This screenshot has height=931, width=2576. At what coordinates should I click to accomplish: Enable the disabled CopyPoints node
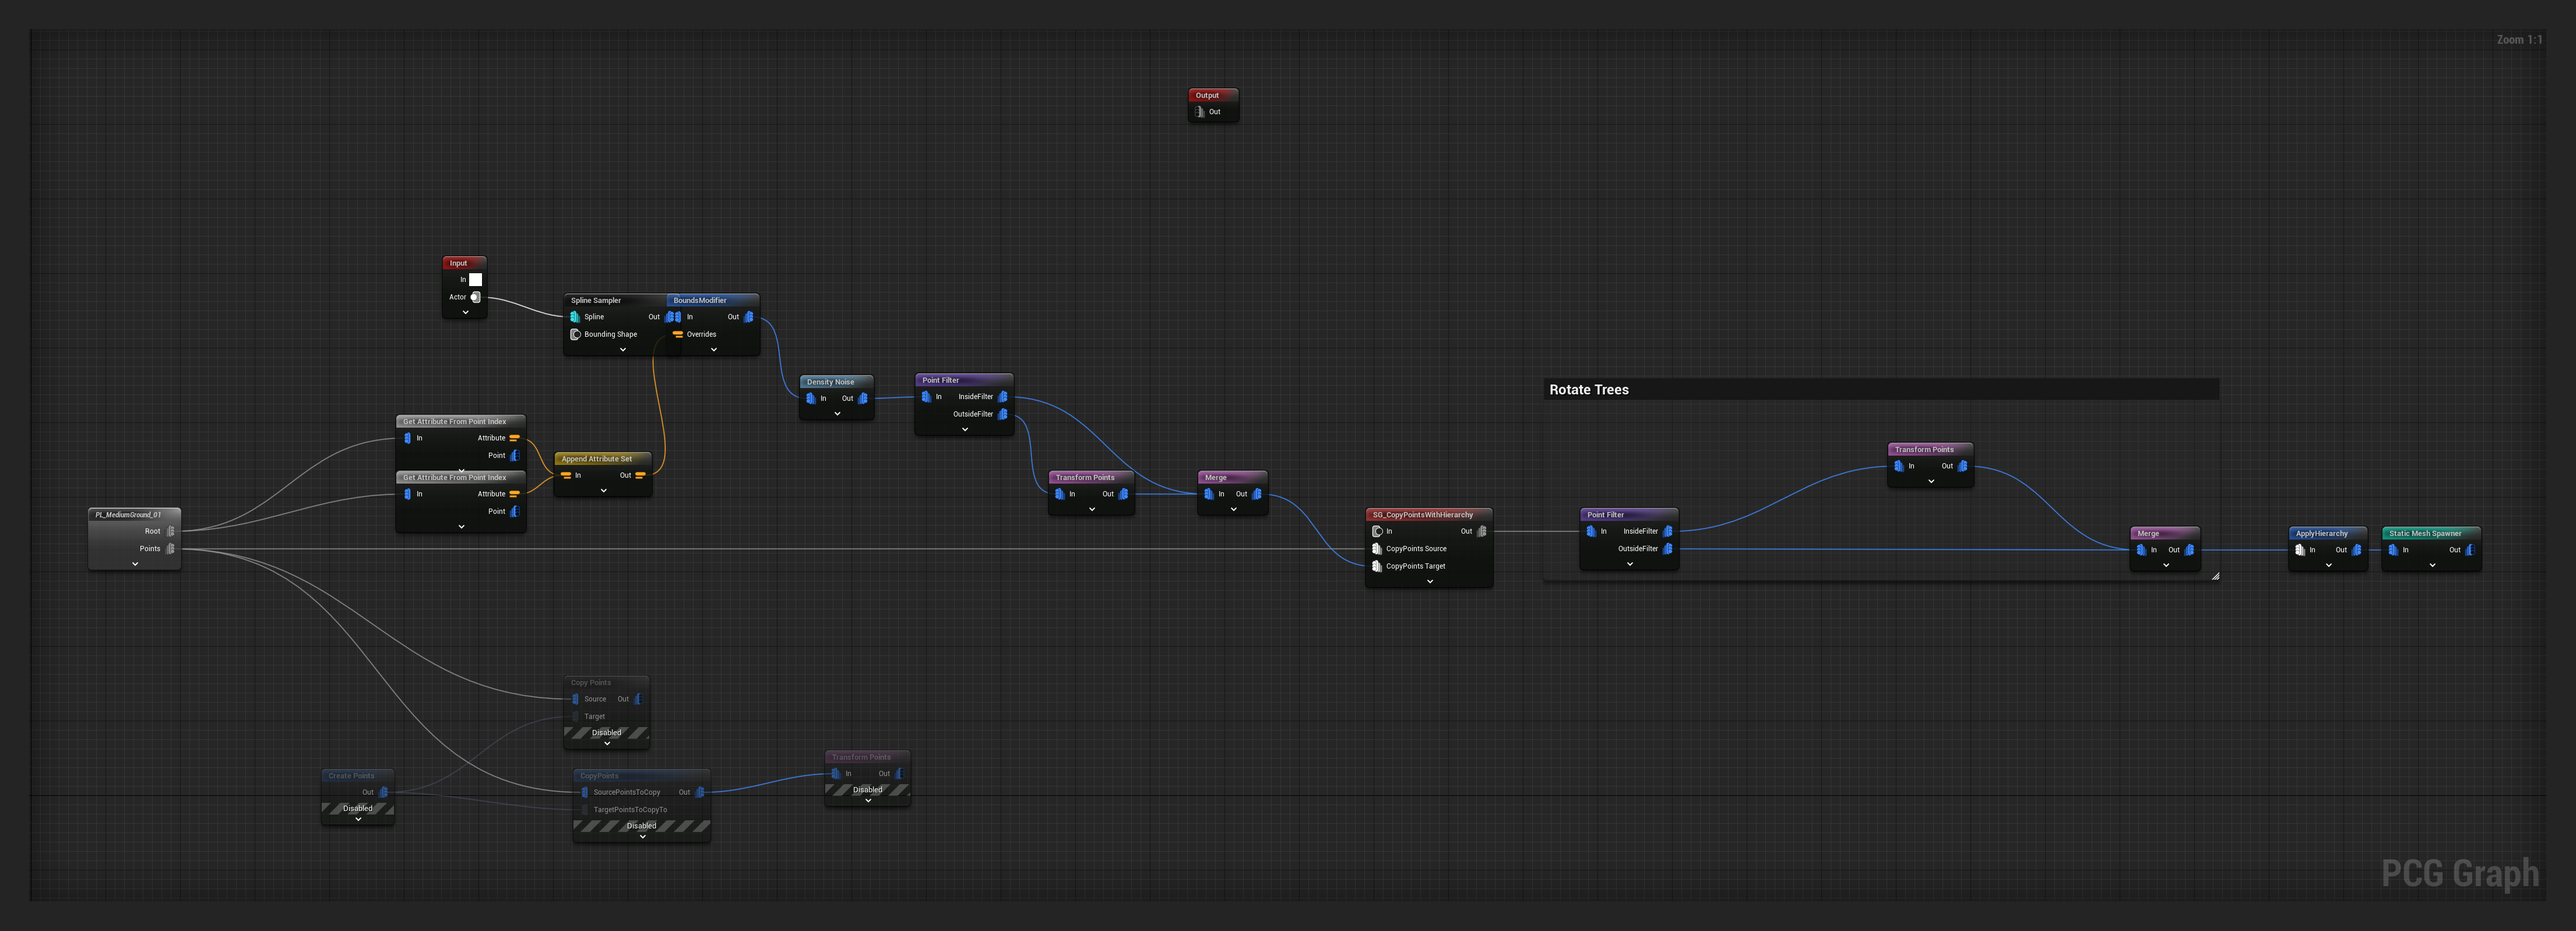(641, 825)
